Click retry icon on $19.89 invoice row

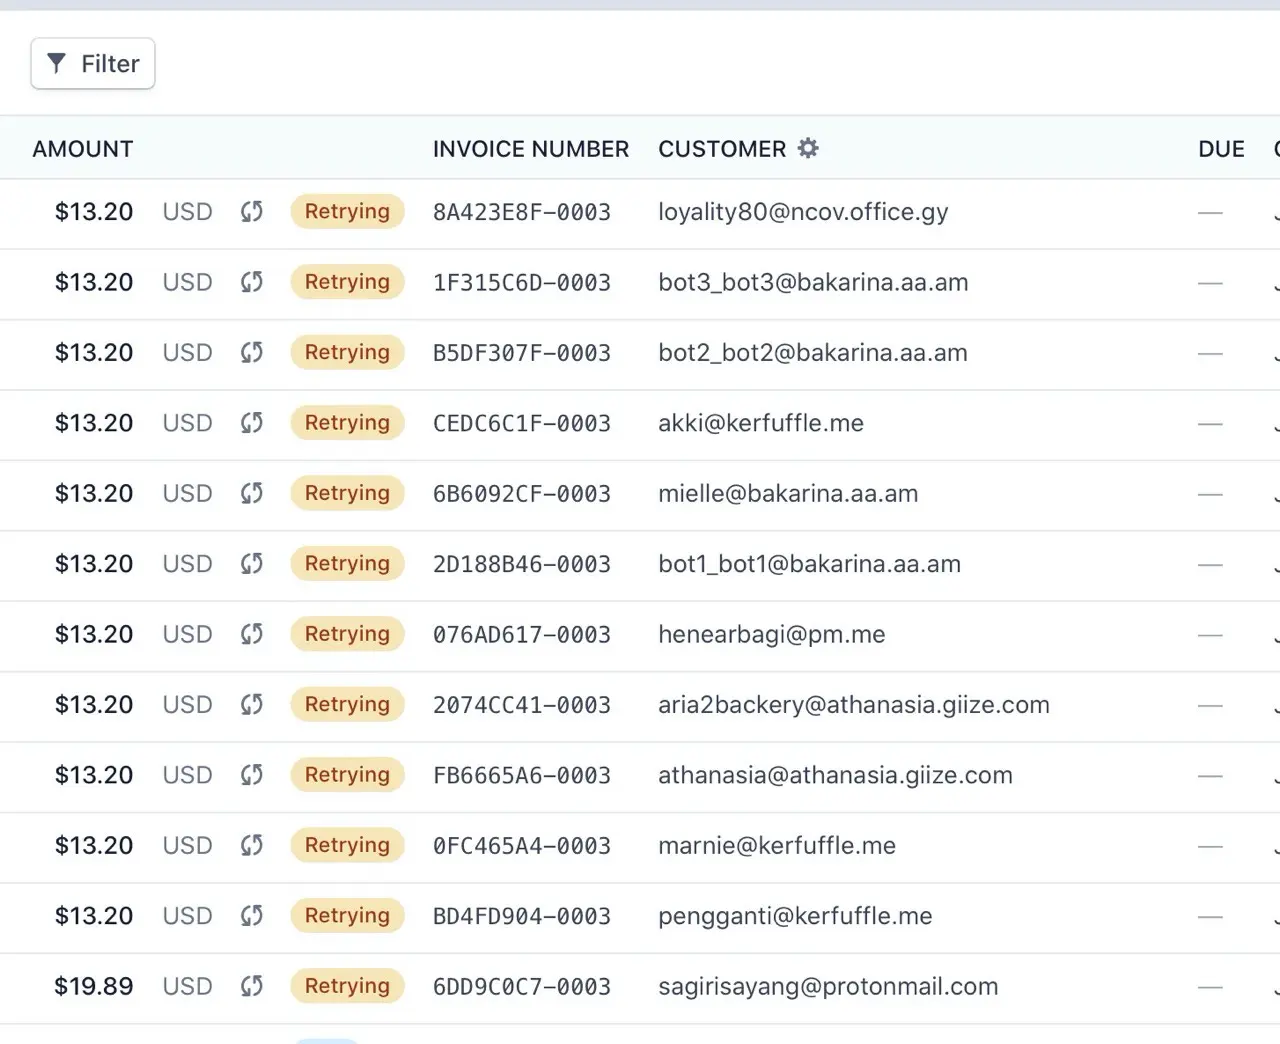[252, 986]
